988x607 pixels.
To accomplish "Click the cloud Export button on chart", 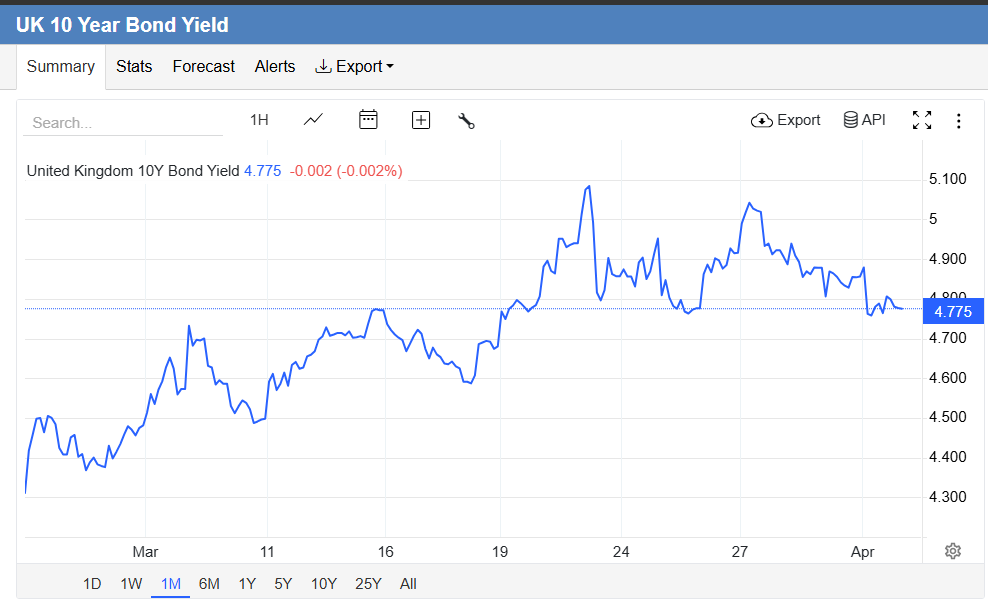I will [786, 120].
